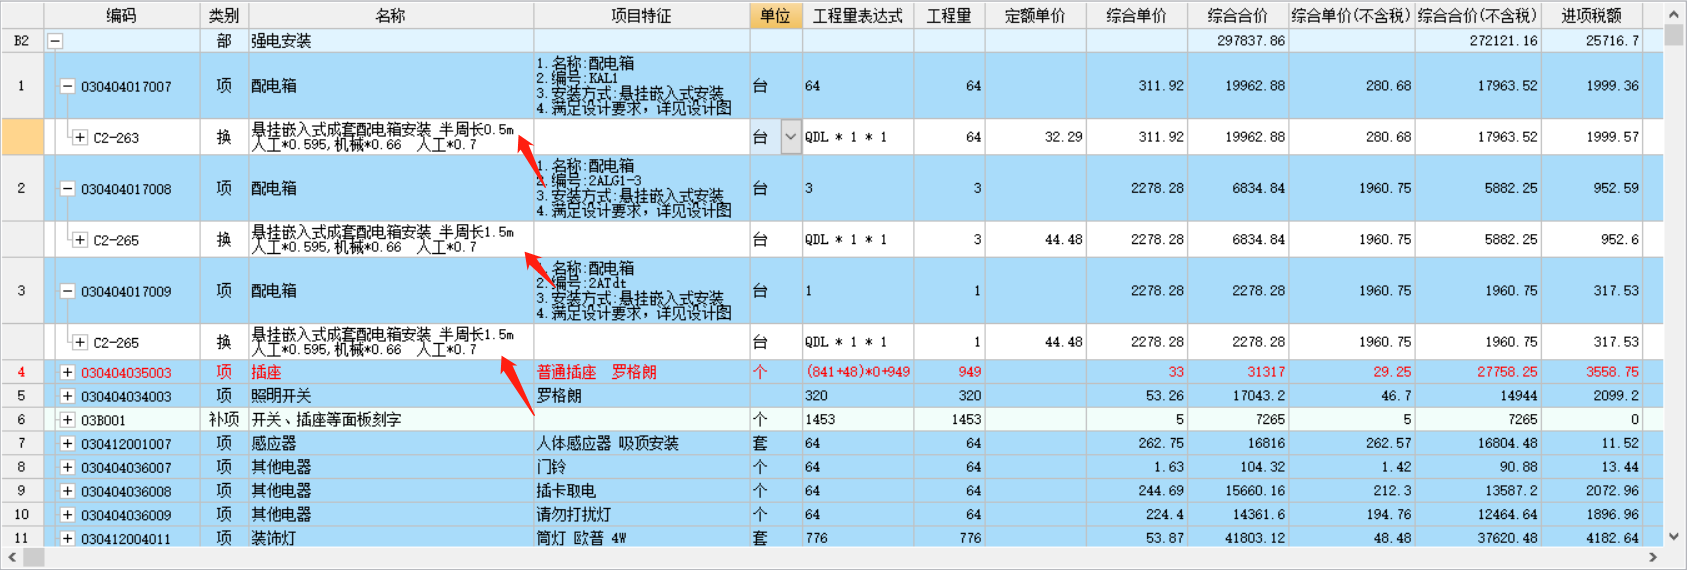Expand item 030404034003 照明开关

[67, 396]
